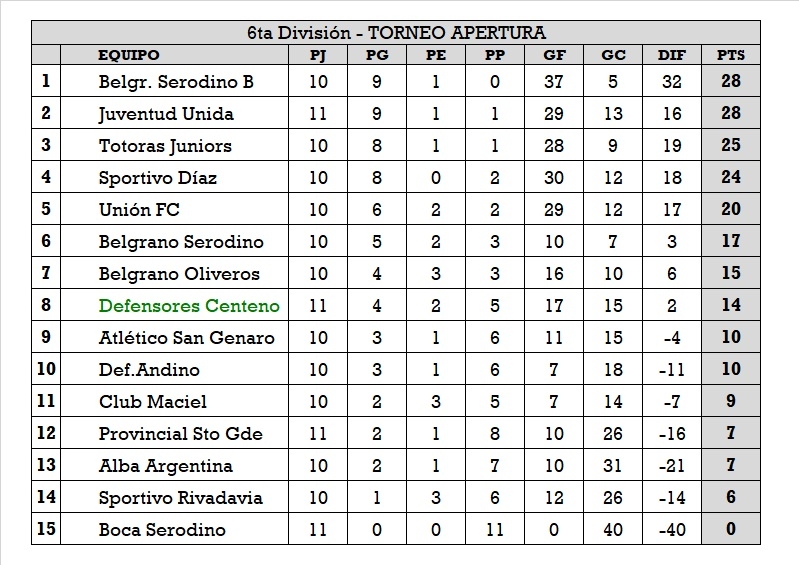Click the Boca Serodino team cell
This screenshot has height=565, width=799.
[161, 530]
